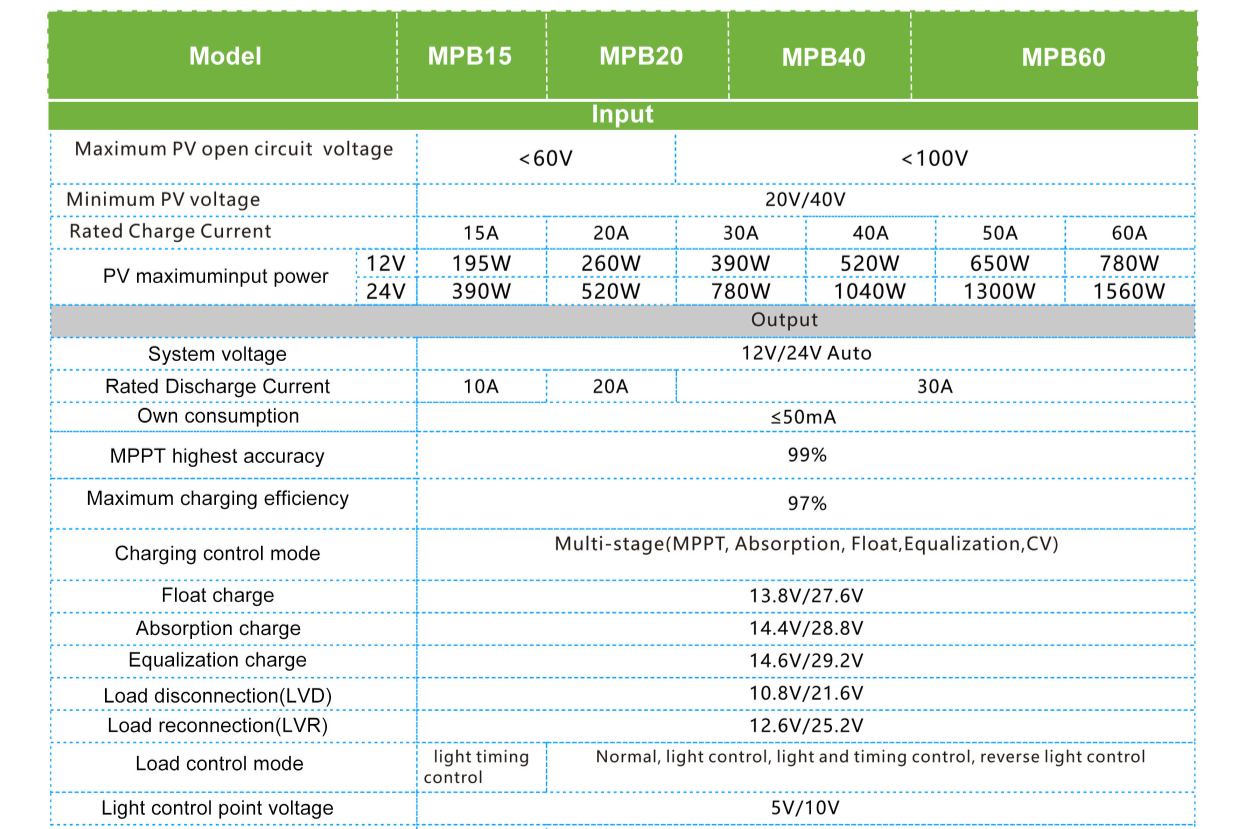Click the 1040W power cell

point(870,292)
